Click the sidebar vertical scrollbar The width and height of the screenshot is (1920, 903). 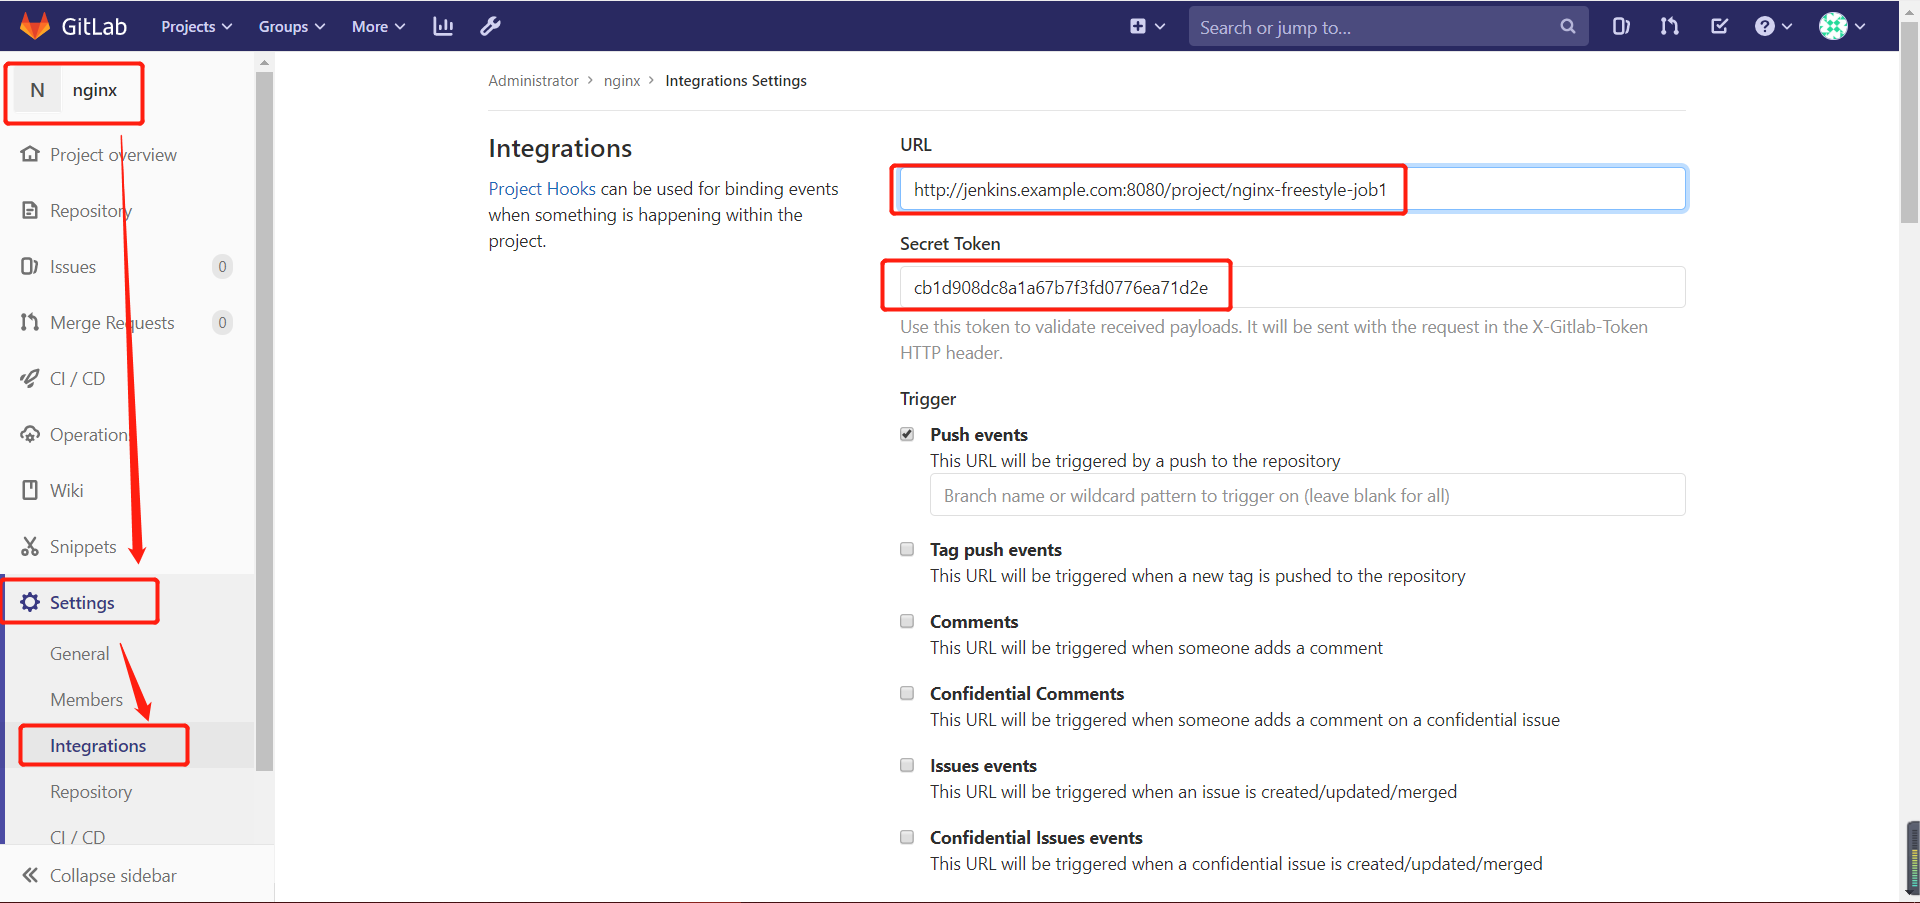coord(264,420)
